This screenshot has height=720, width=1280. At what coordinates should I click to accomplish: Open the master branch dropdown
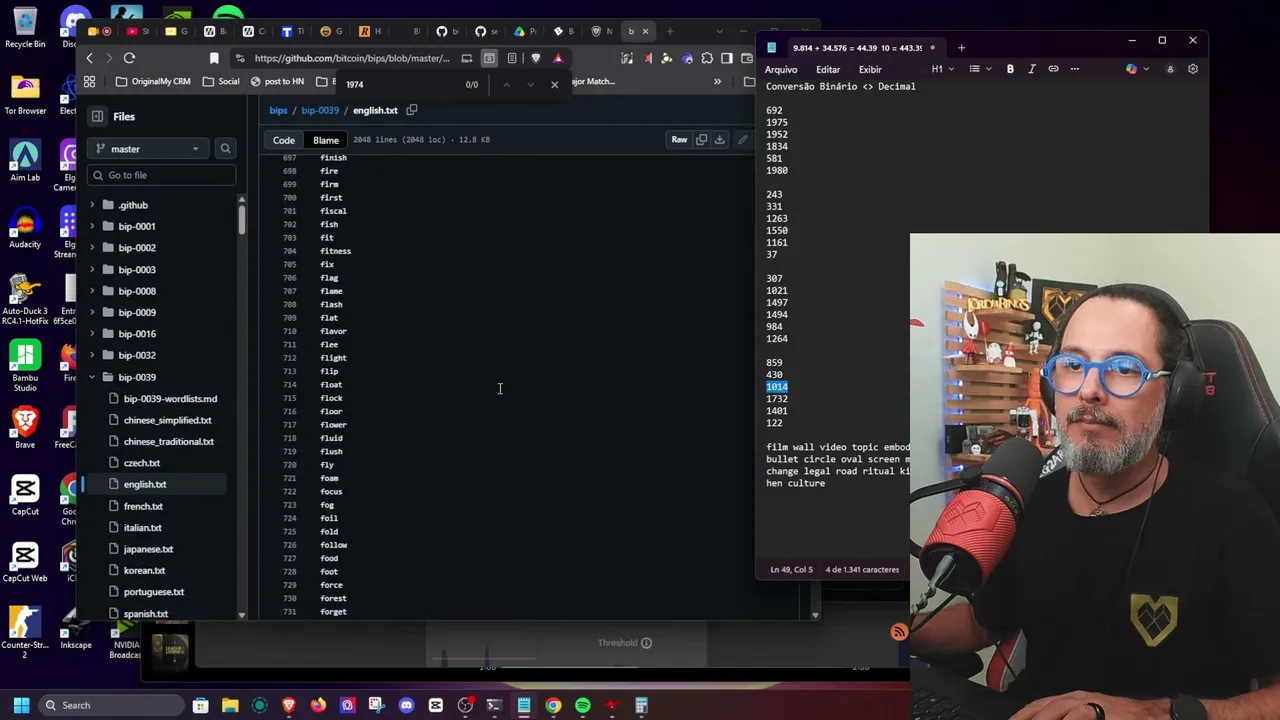tap(149, 149)
